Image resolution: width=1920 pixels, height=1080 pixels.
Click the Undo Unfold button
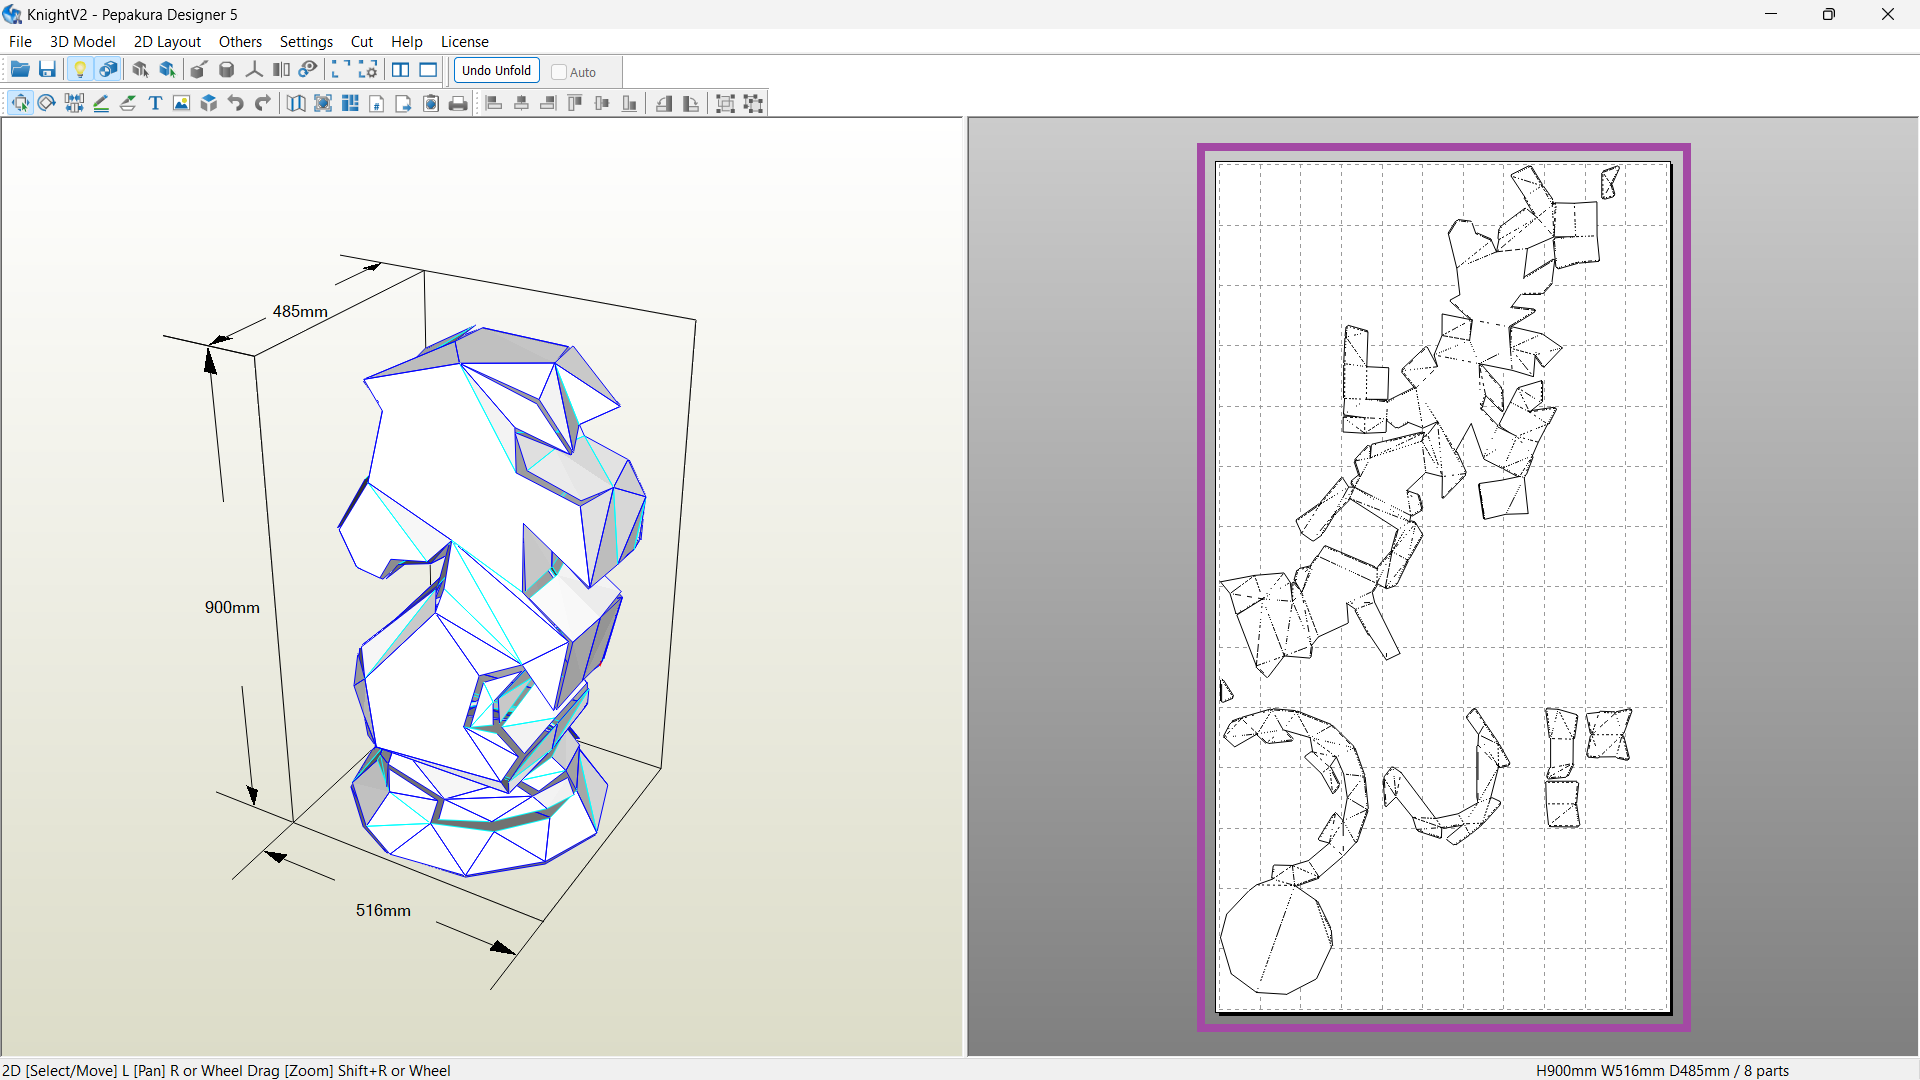point(496,70)
